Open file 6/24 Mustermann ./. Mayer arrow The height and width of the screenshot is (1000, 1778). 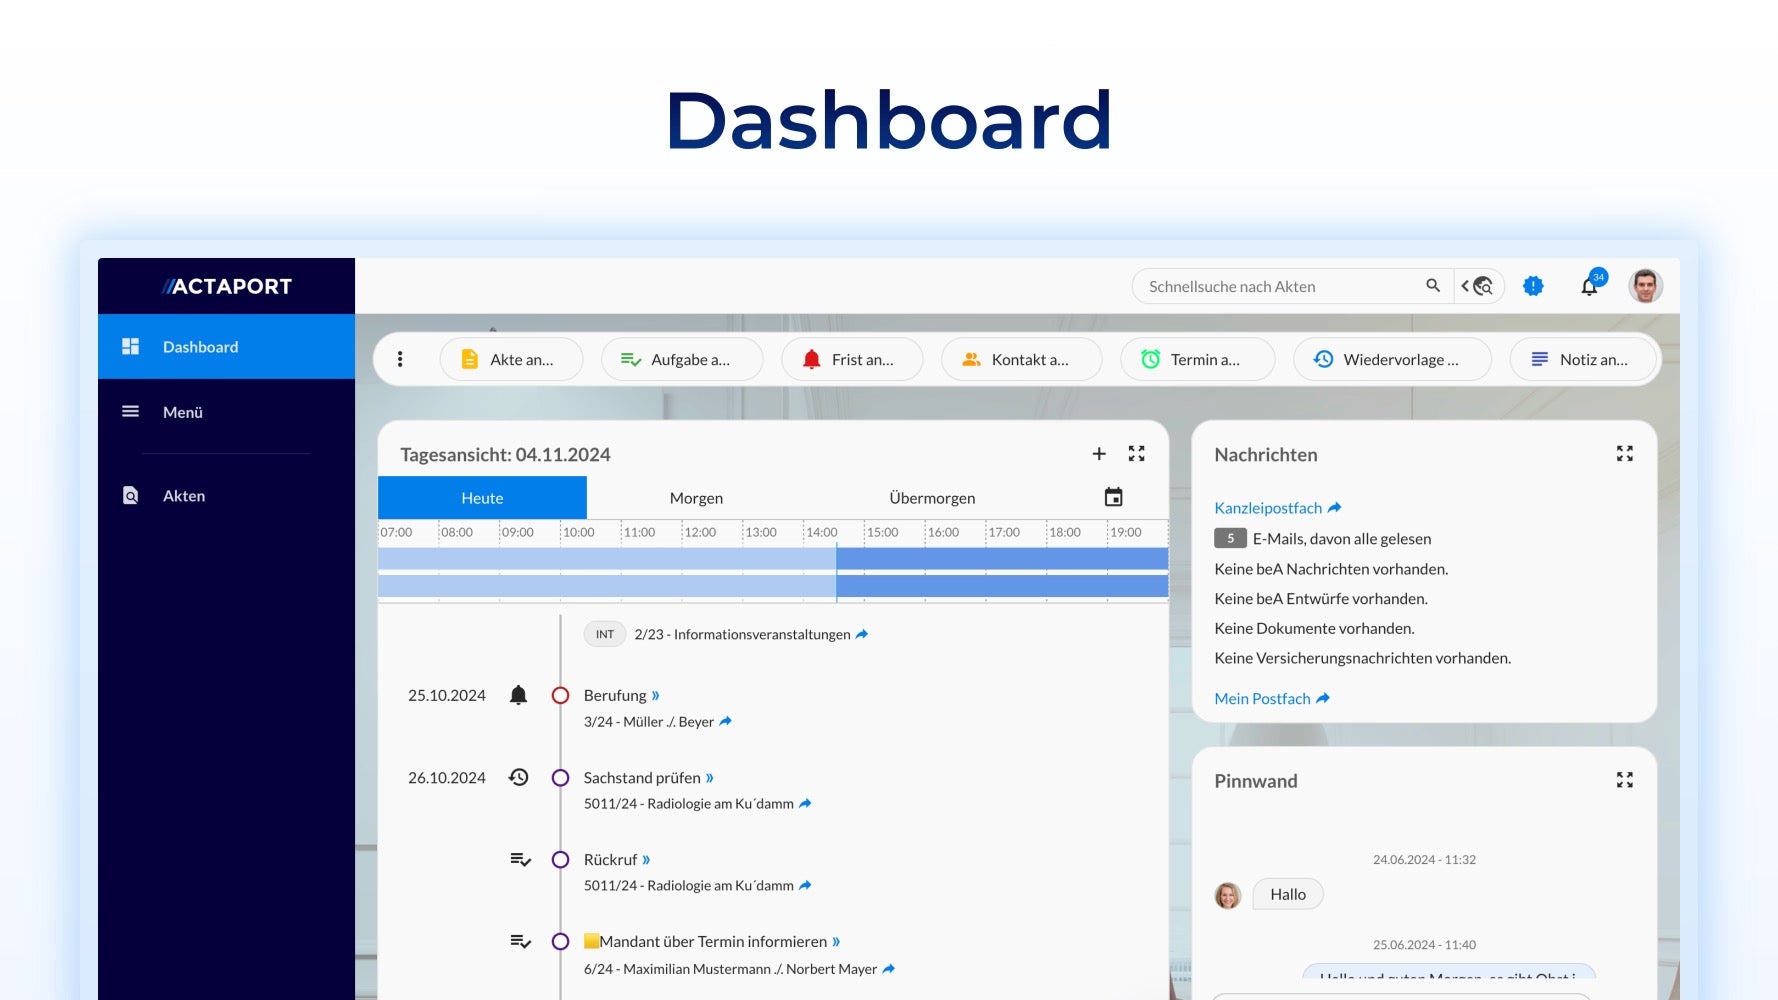(889, 968)
